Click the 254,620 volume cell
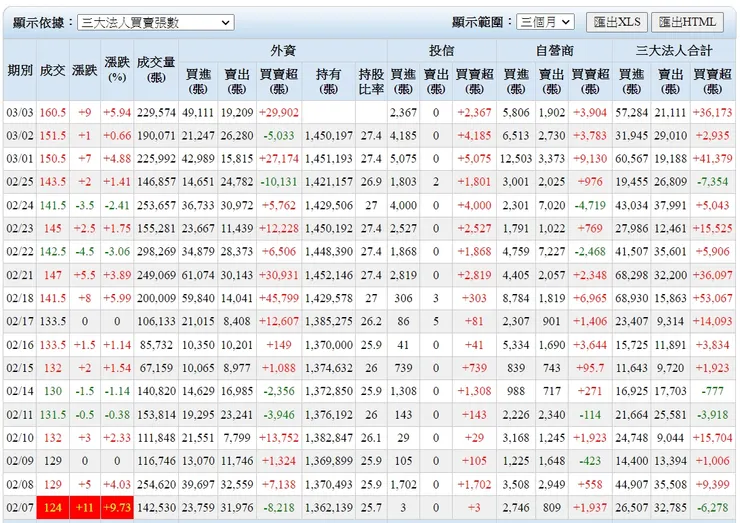740x523 pixels. pyautogui.click(x=156, y=484)
